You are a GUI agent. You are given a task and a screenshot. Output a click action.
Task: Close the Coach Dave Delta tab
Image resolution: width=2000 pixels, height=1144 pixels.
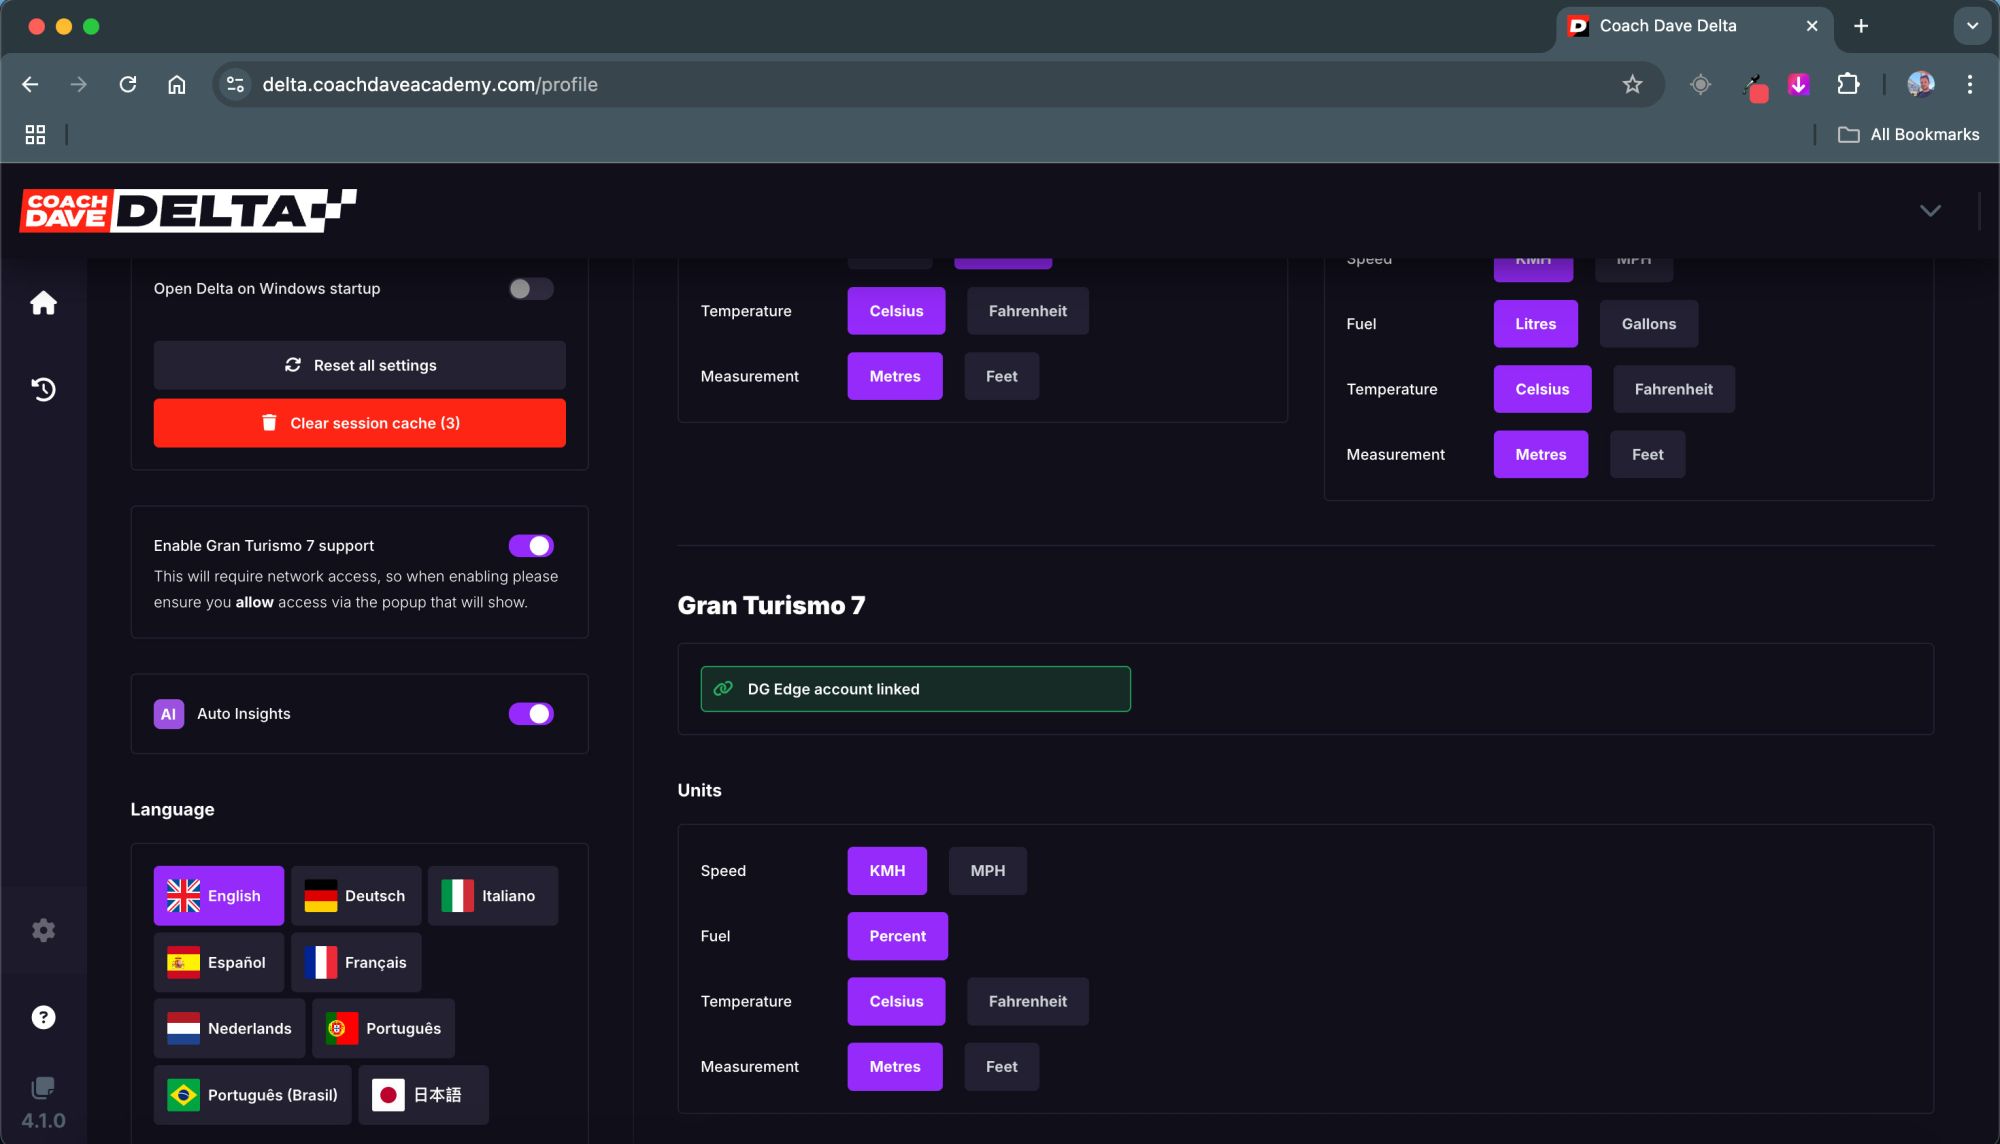pos(1812,26)
